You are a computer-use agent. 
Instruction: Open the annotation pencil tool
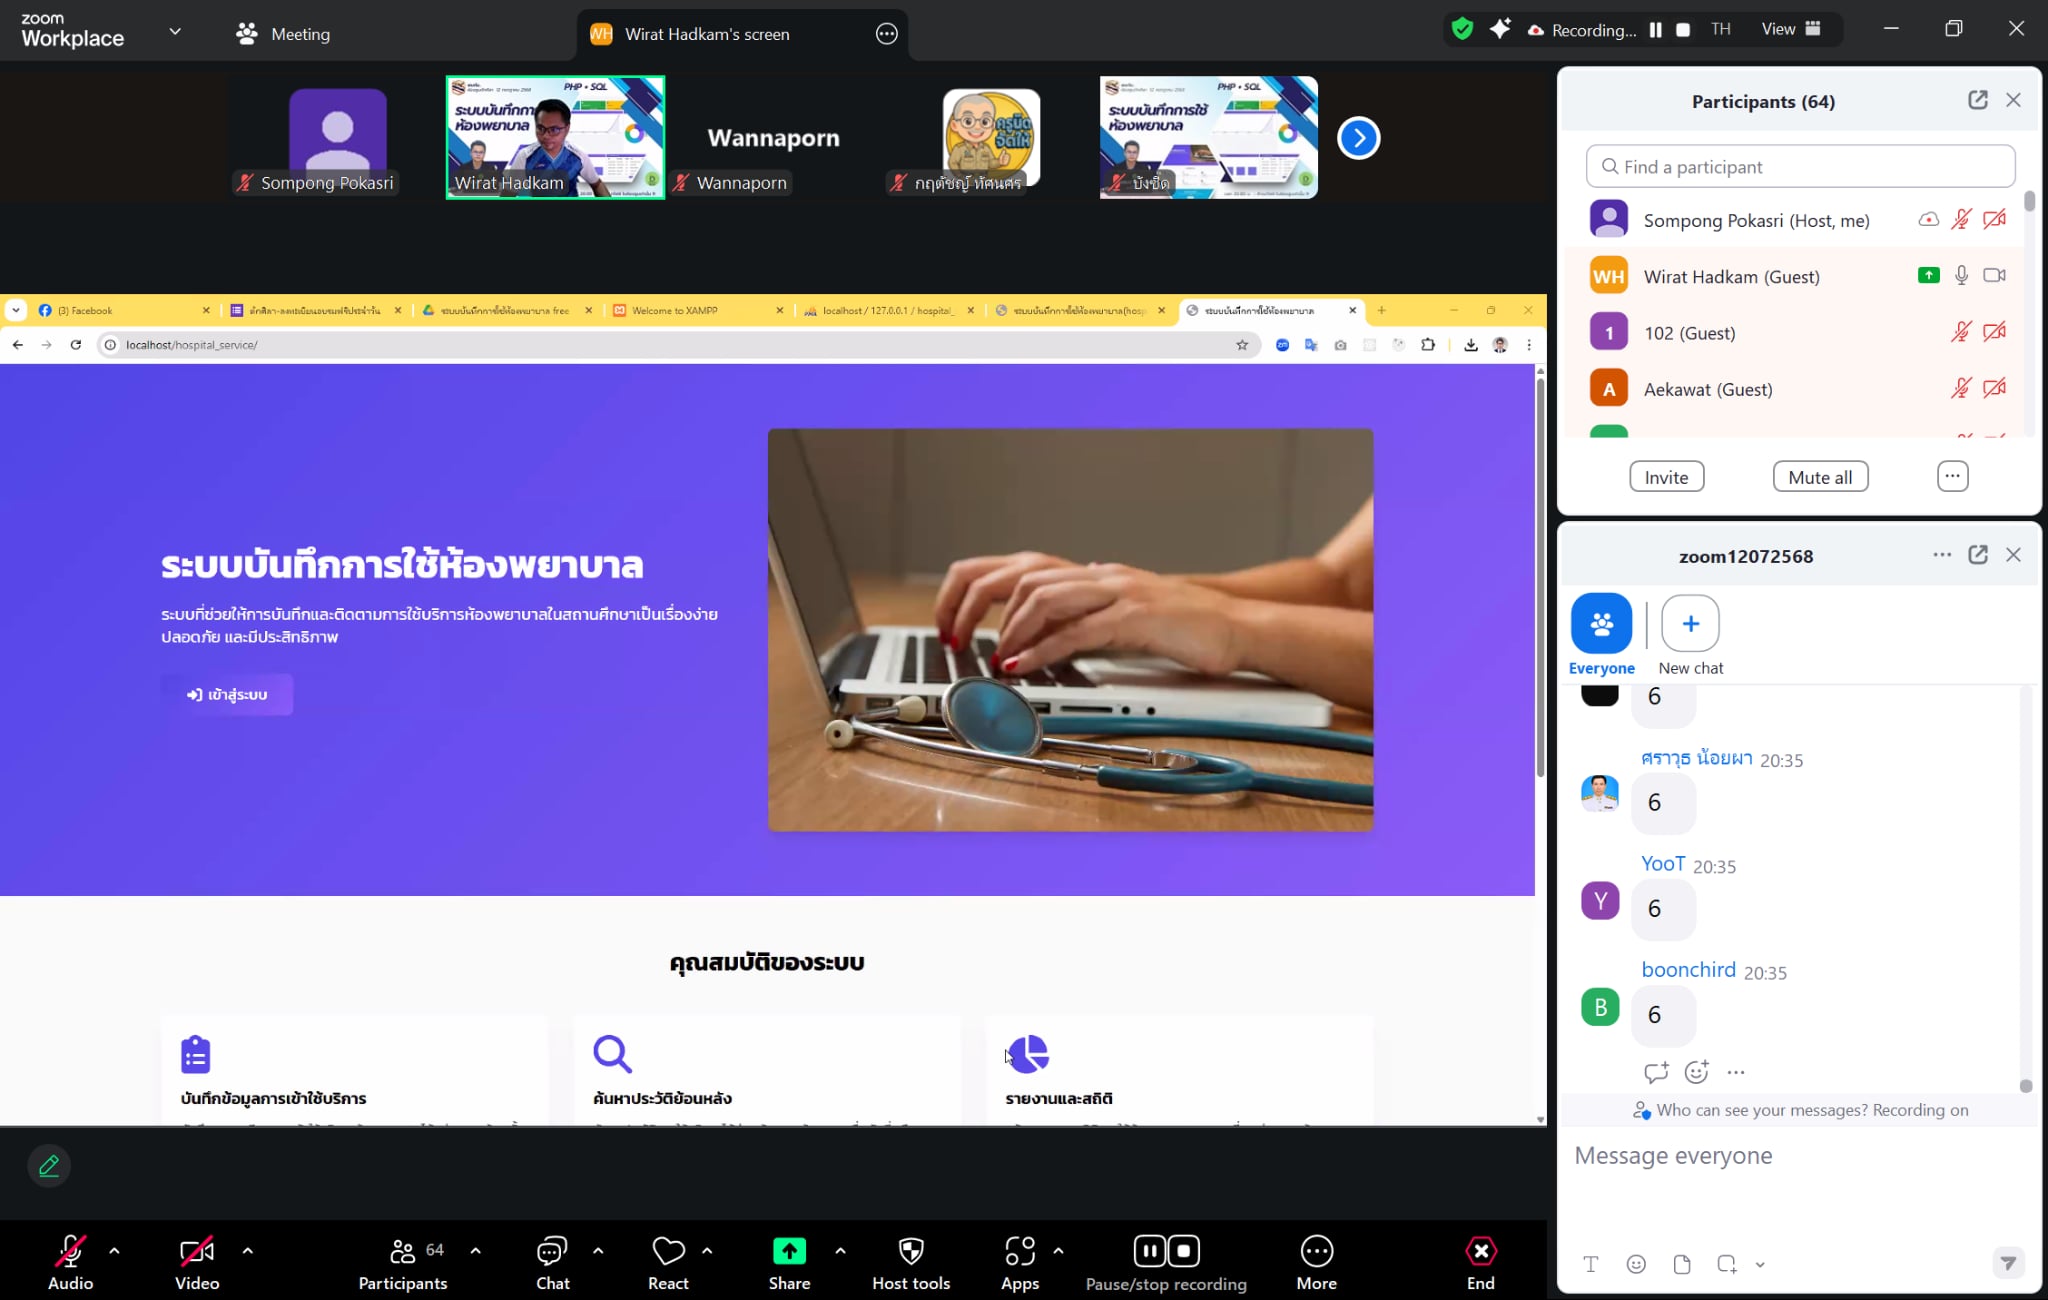[x=49, y=1166]
